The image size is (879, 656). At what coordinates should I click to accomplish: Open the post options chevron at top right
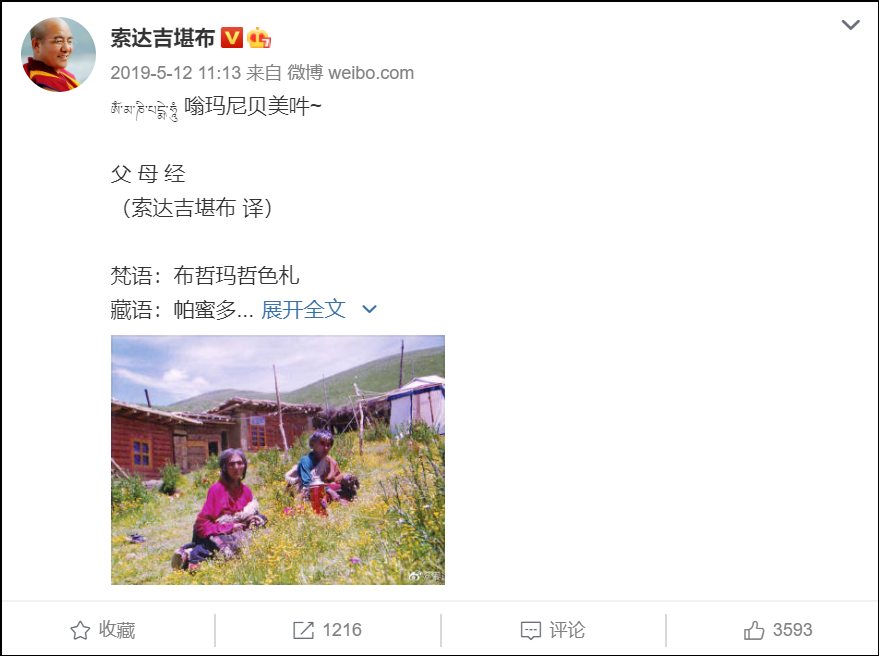[x=850, y=25]
